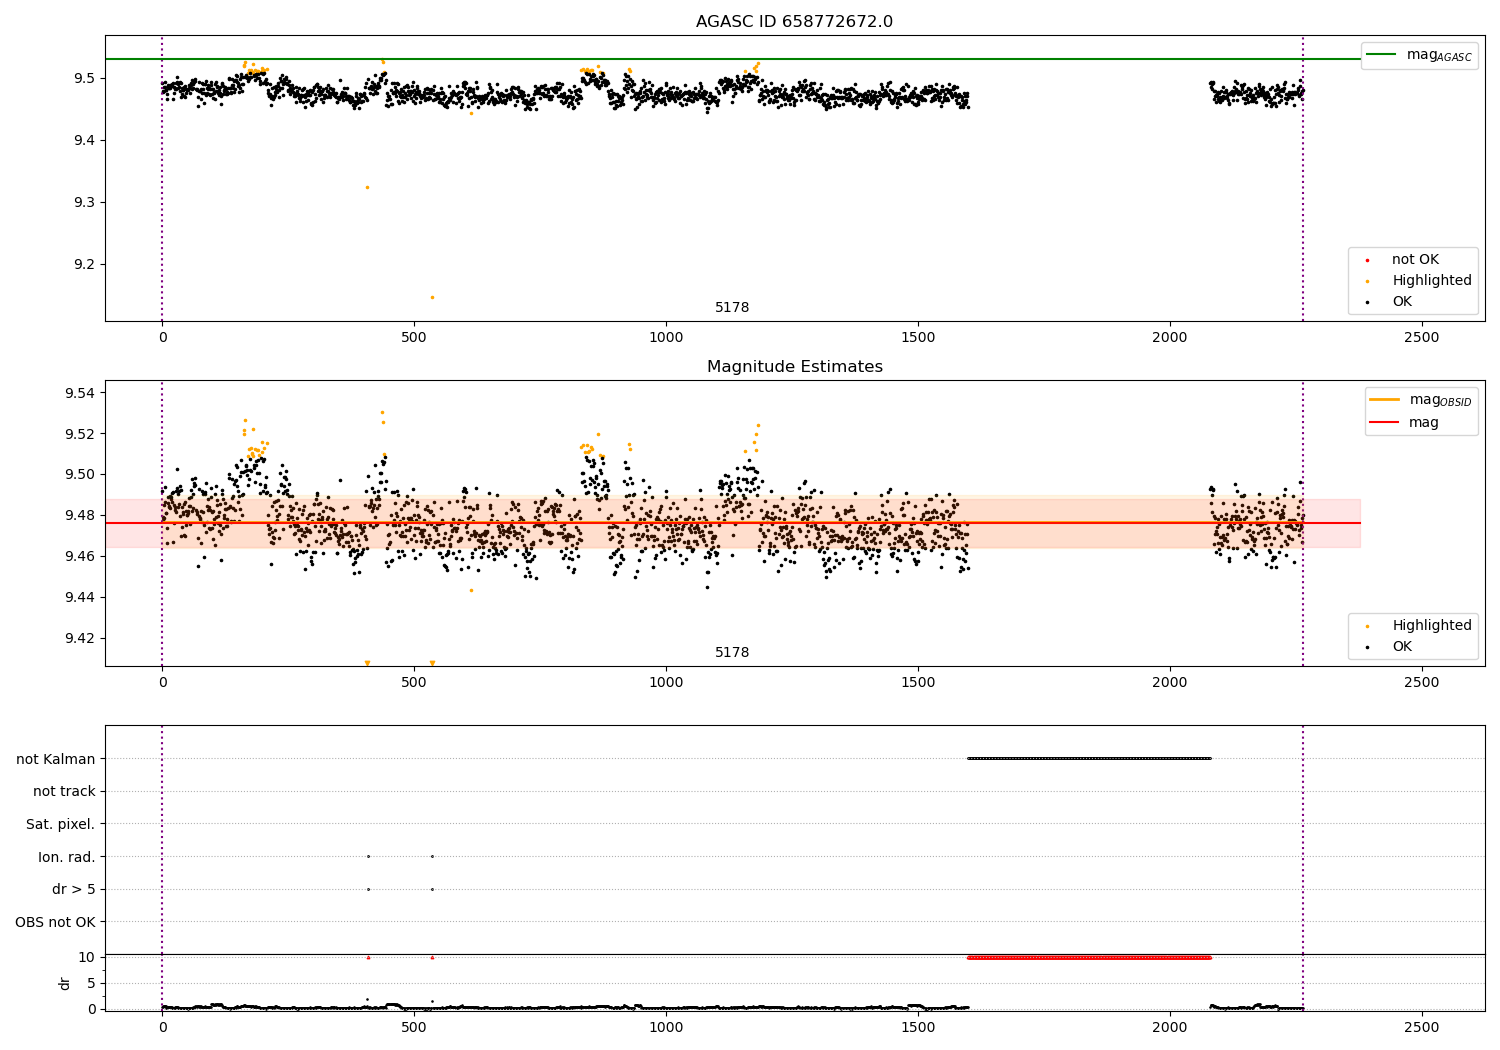Click the 9.54 y-axis tick label
Viewport: 1500px width, 1050px height.
[x=80, y=393]
